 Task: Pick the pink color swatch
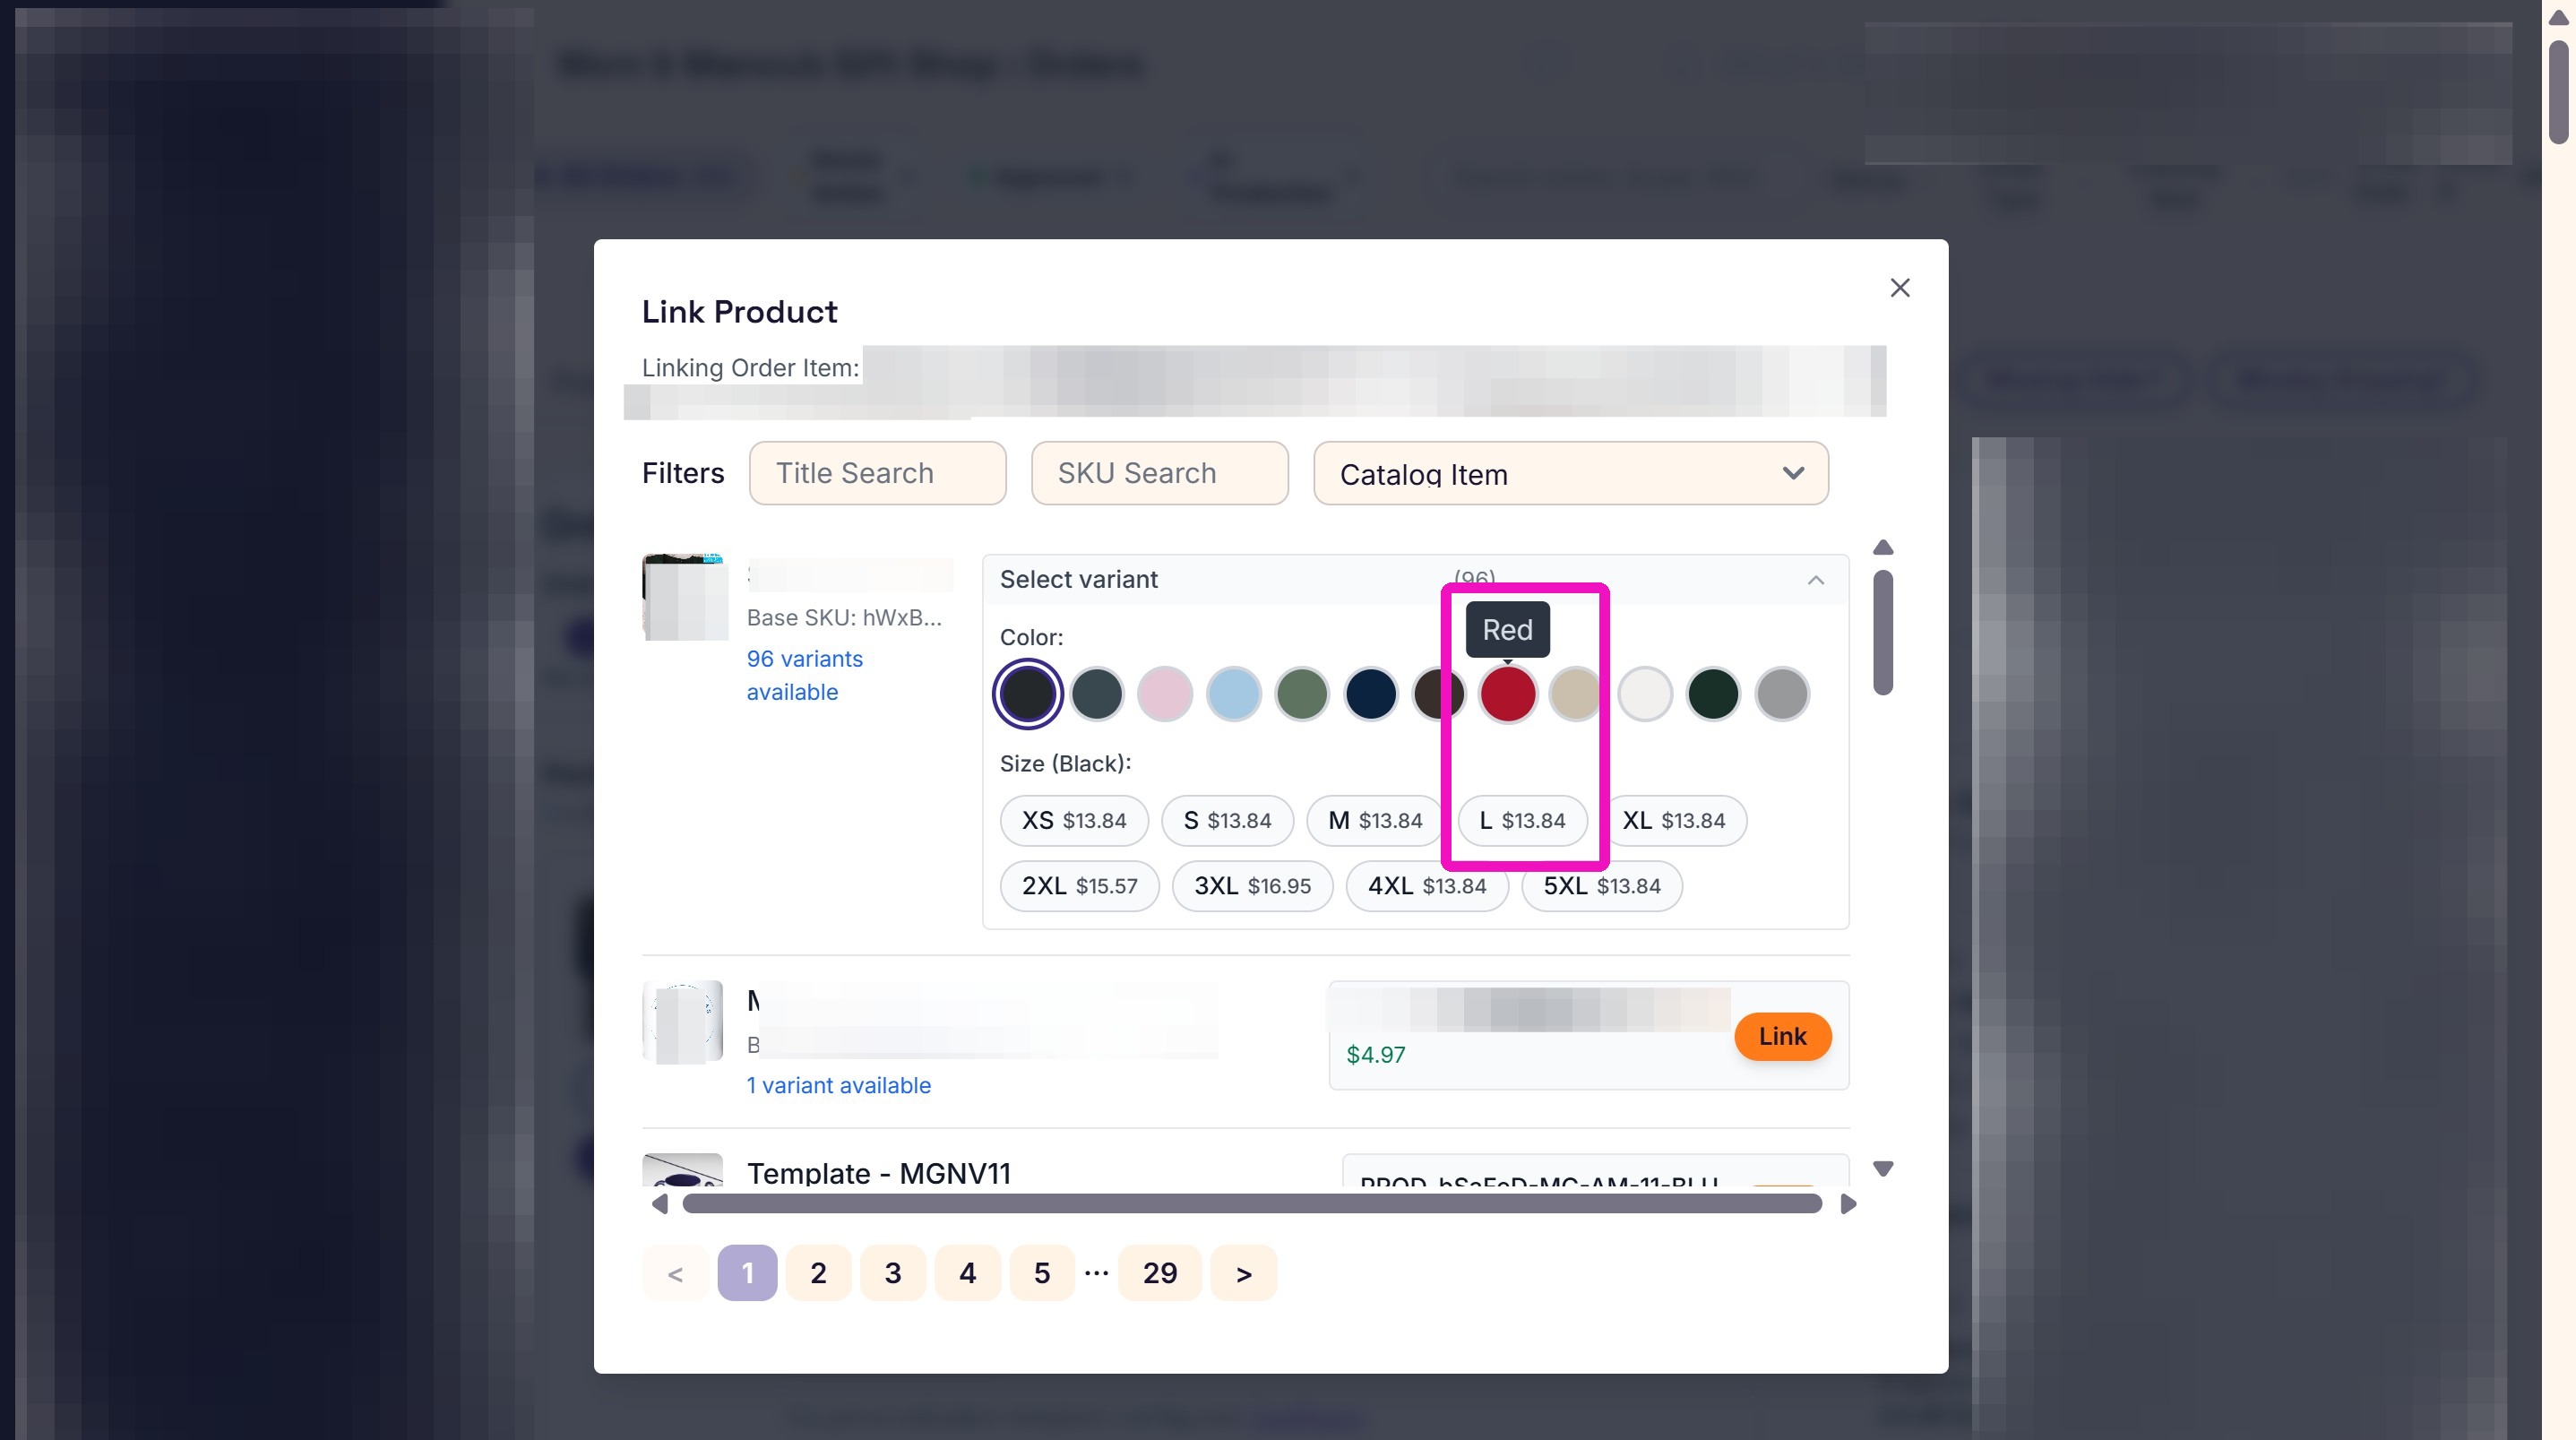(x=1165, y=694)
